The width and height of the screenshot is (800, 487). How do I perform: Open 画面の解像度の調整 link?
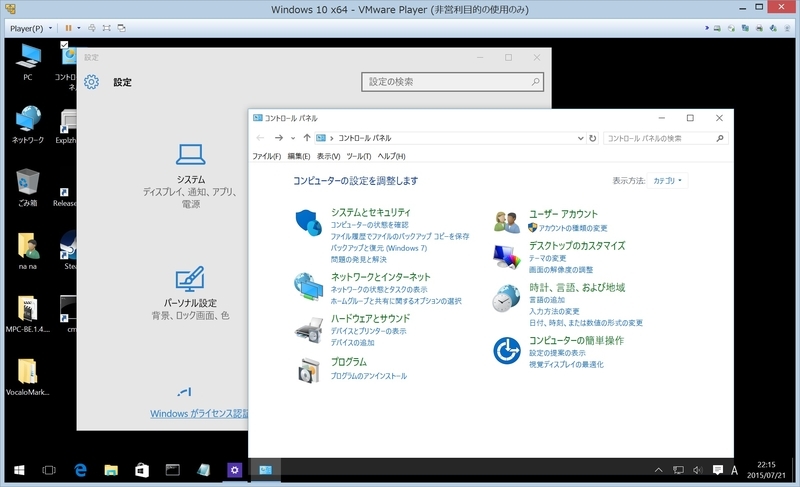click(561, 269)
